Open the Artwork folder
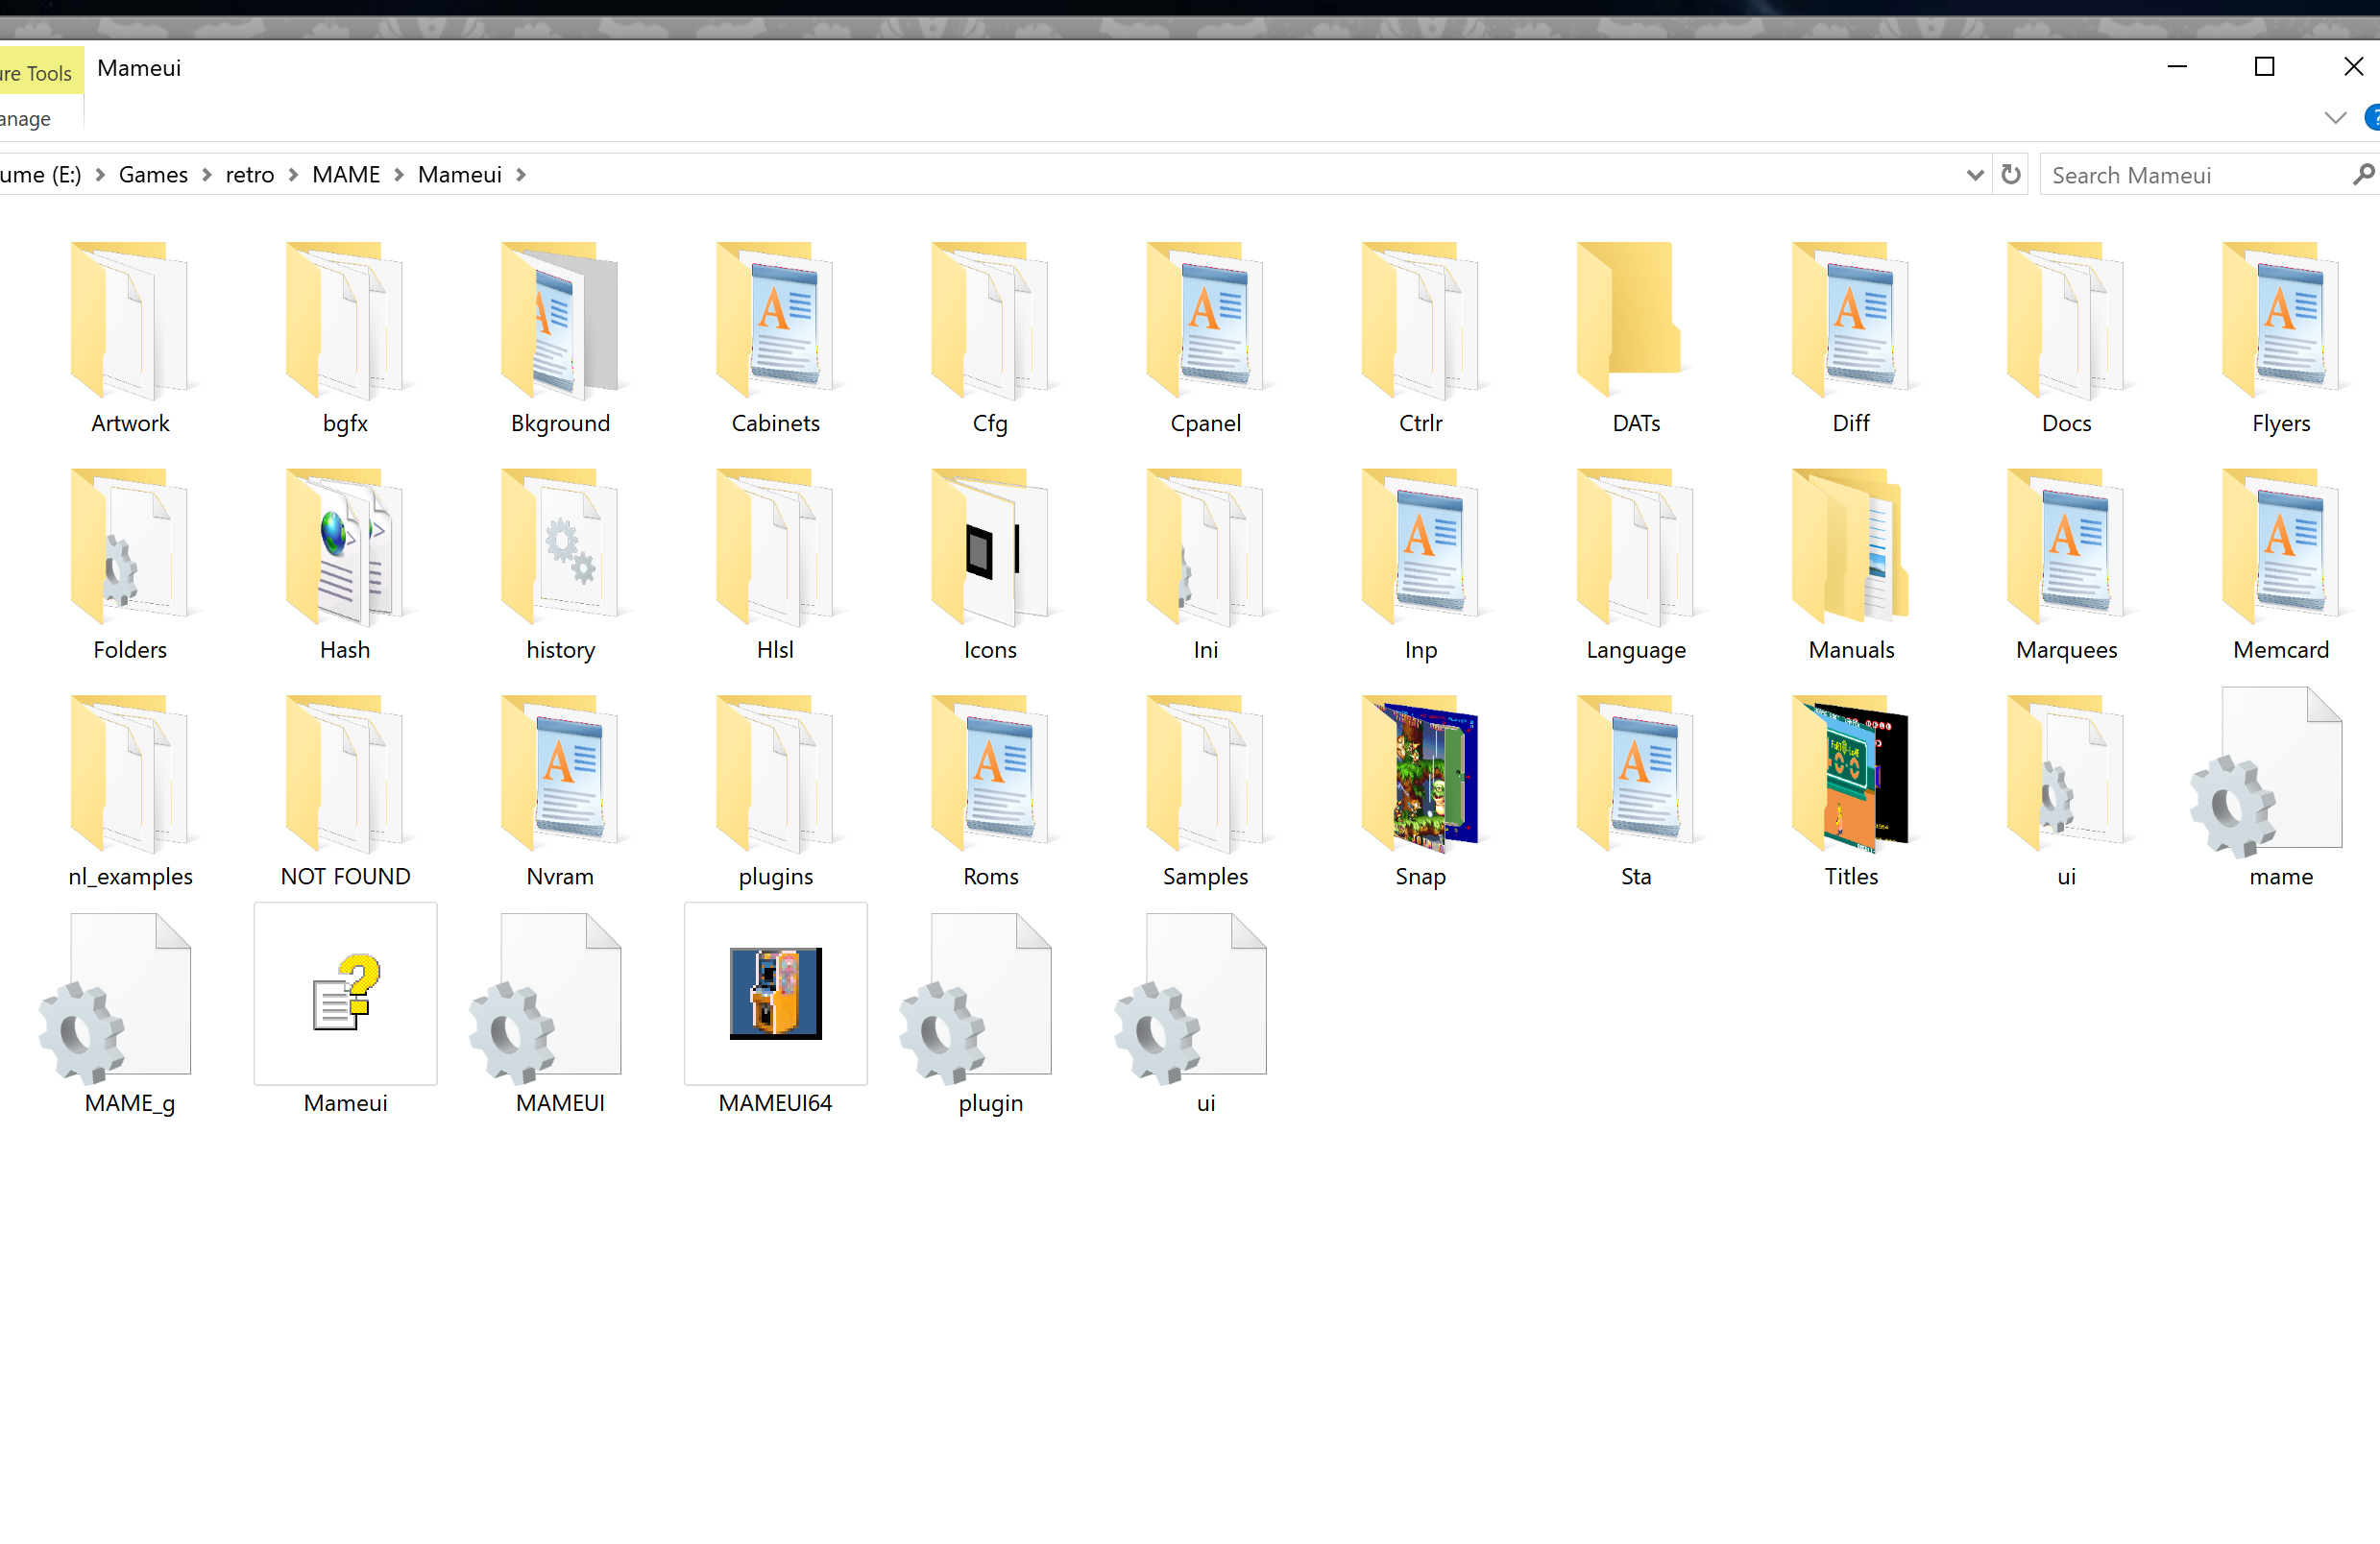2380x1544 pixels. tap(130, 338)
